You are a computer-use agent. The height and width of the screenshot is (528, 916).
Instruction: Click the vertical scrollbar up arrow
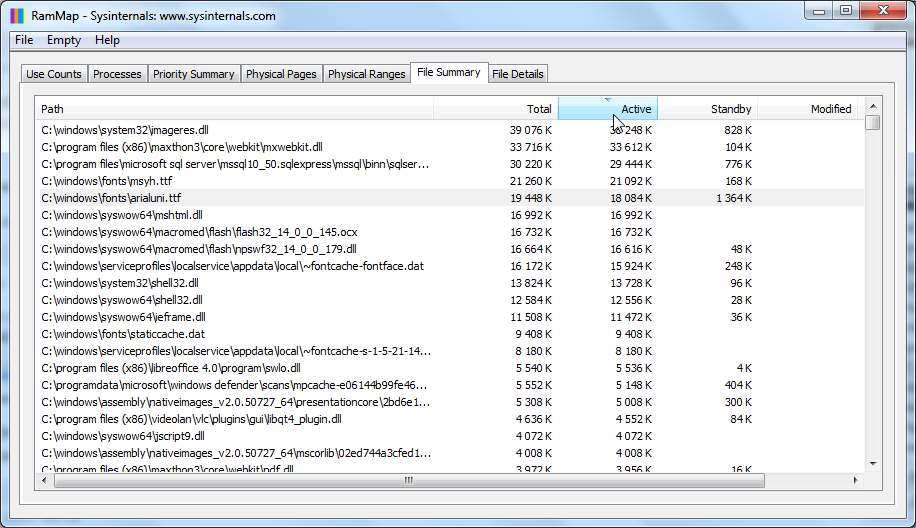[873, 106]
